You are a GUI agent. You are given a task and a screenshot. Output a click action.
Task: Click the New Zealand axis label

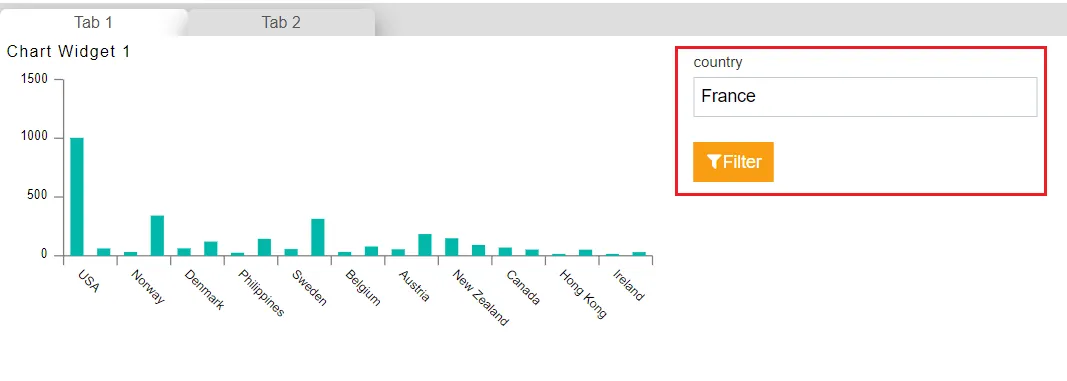point(480,298)
